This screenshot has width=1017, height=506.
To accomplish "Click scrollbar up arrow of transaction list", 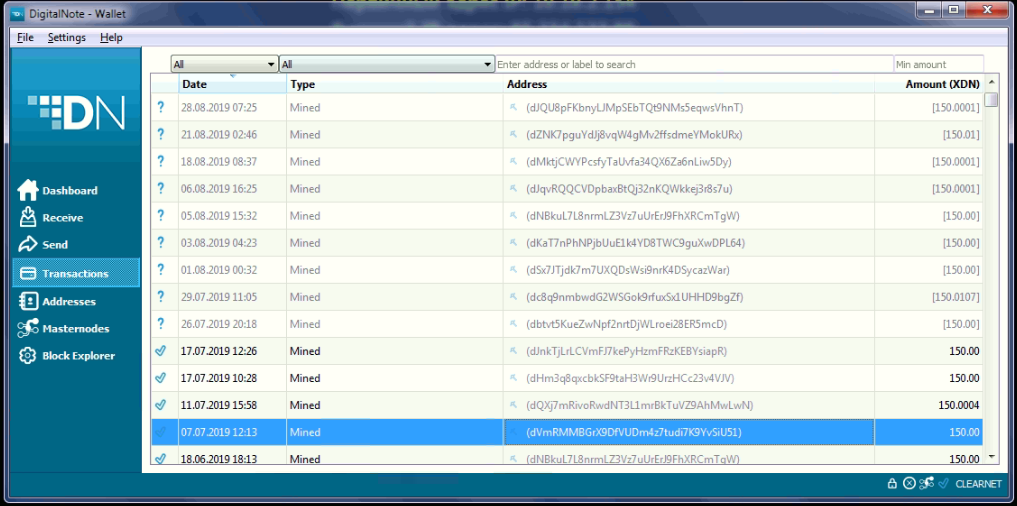I will pos(991,83).
